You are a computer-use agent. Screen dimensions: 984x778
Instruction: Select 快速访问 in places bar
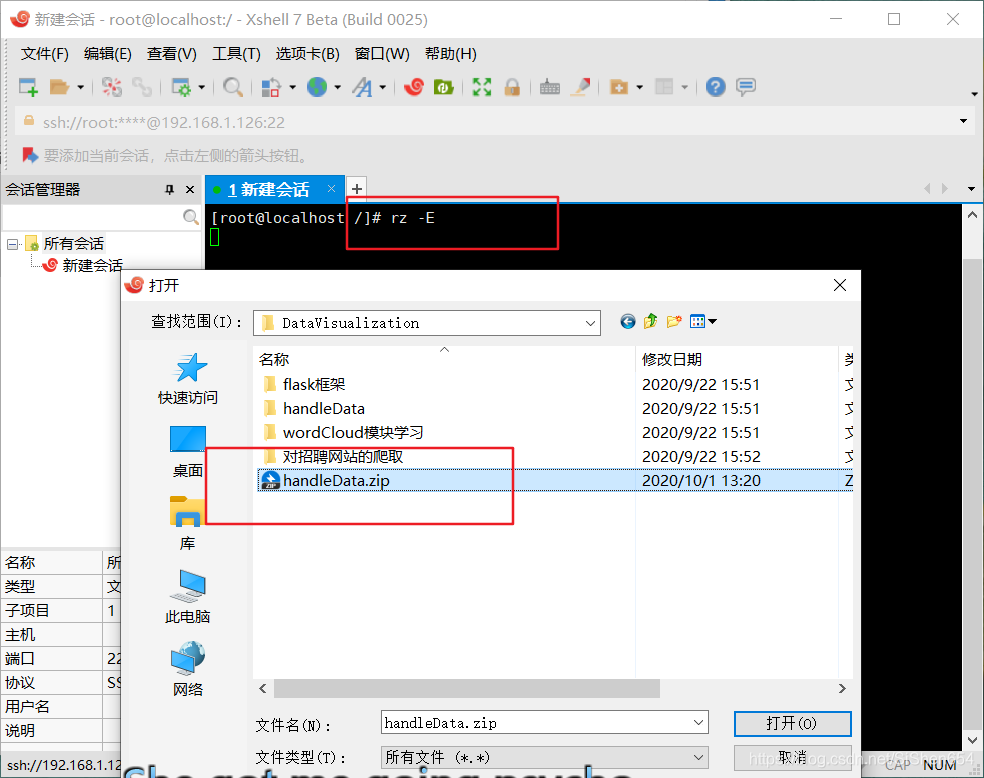click(188, 378)
